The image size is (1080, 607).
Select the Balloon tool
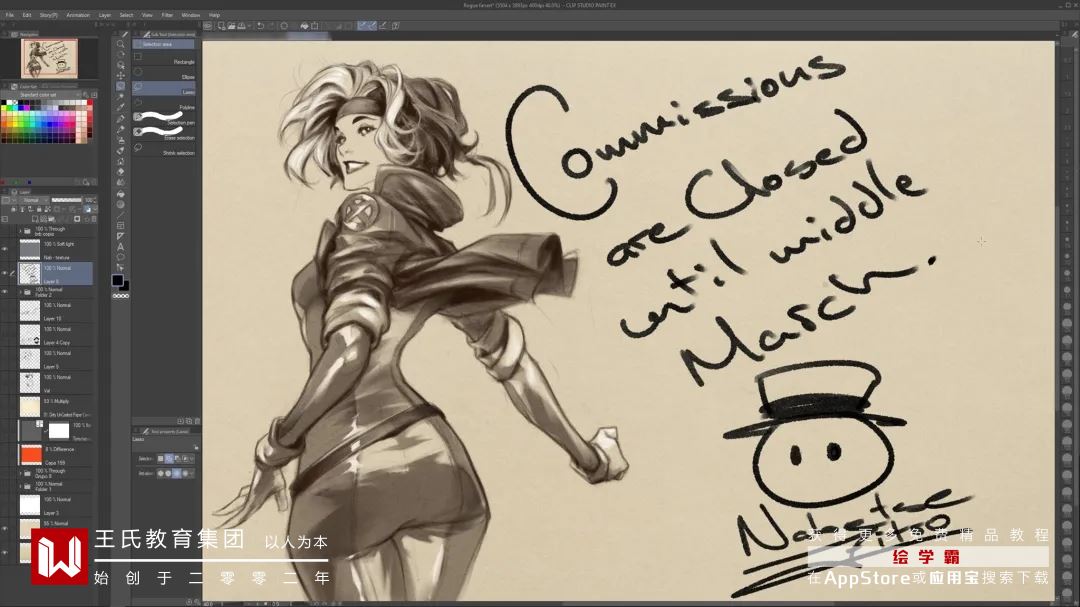click(121, 257)
